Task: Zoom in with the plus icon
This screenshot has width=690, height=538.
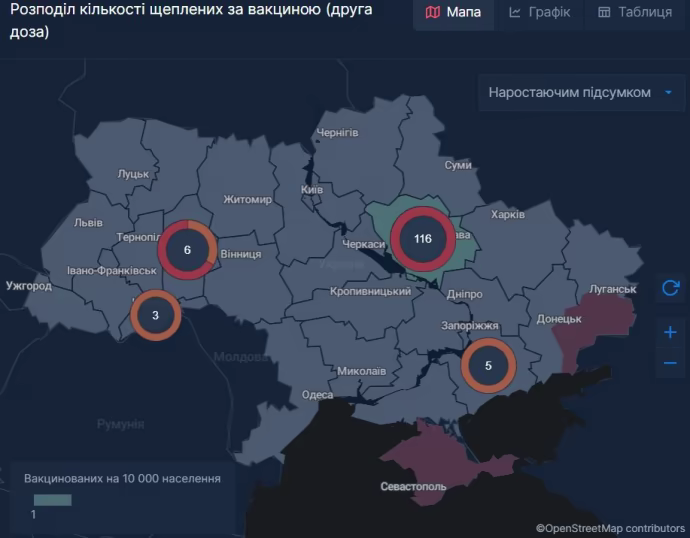Action: pos(670,332)
